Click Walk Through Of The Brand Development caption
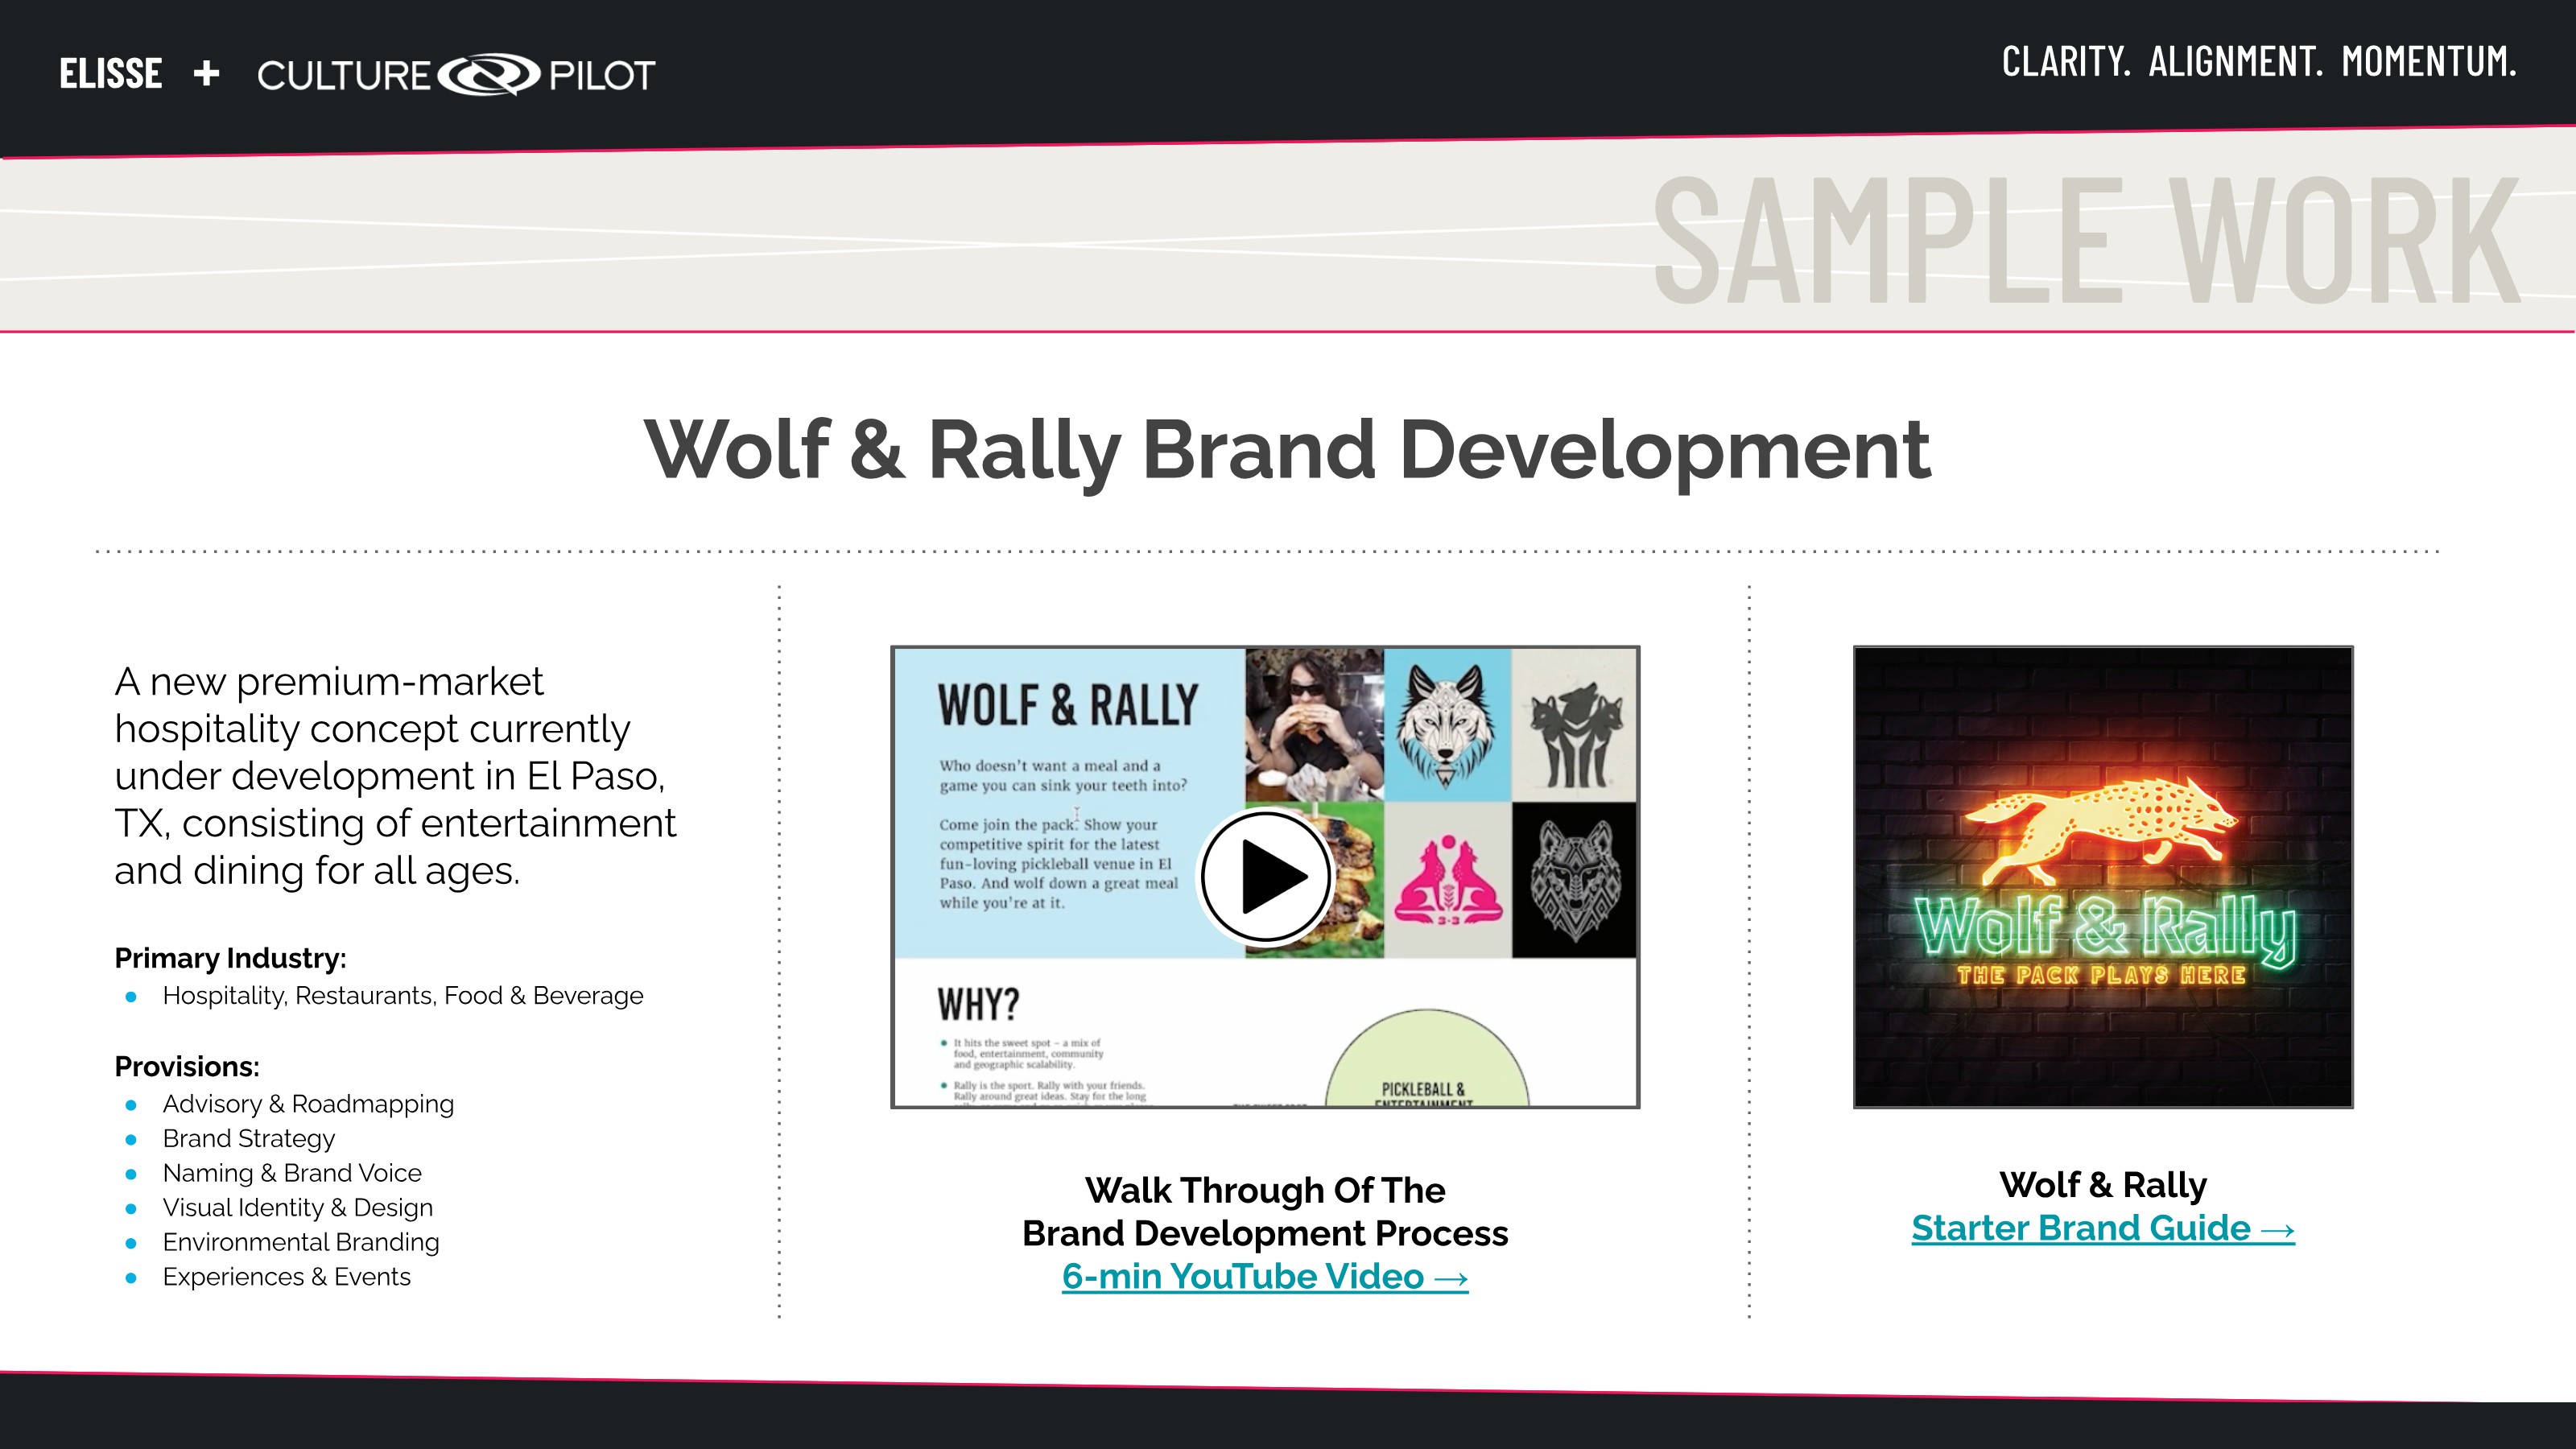2576x1449 pixels. point(1265,1212)
